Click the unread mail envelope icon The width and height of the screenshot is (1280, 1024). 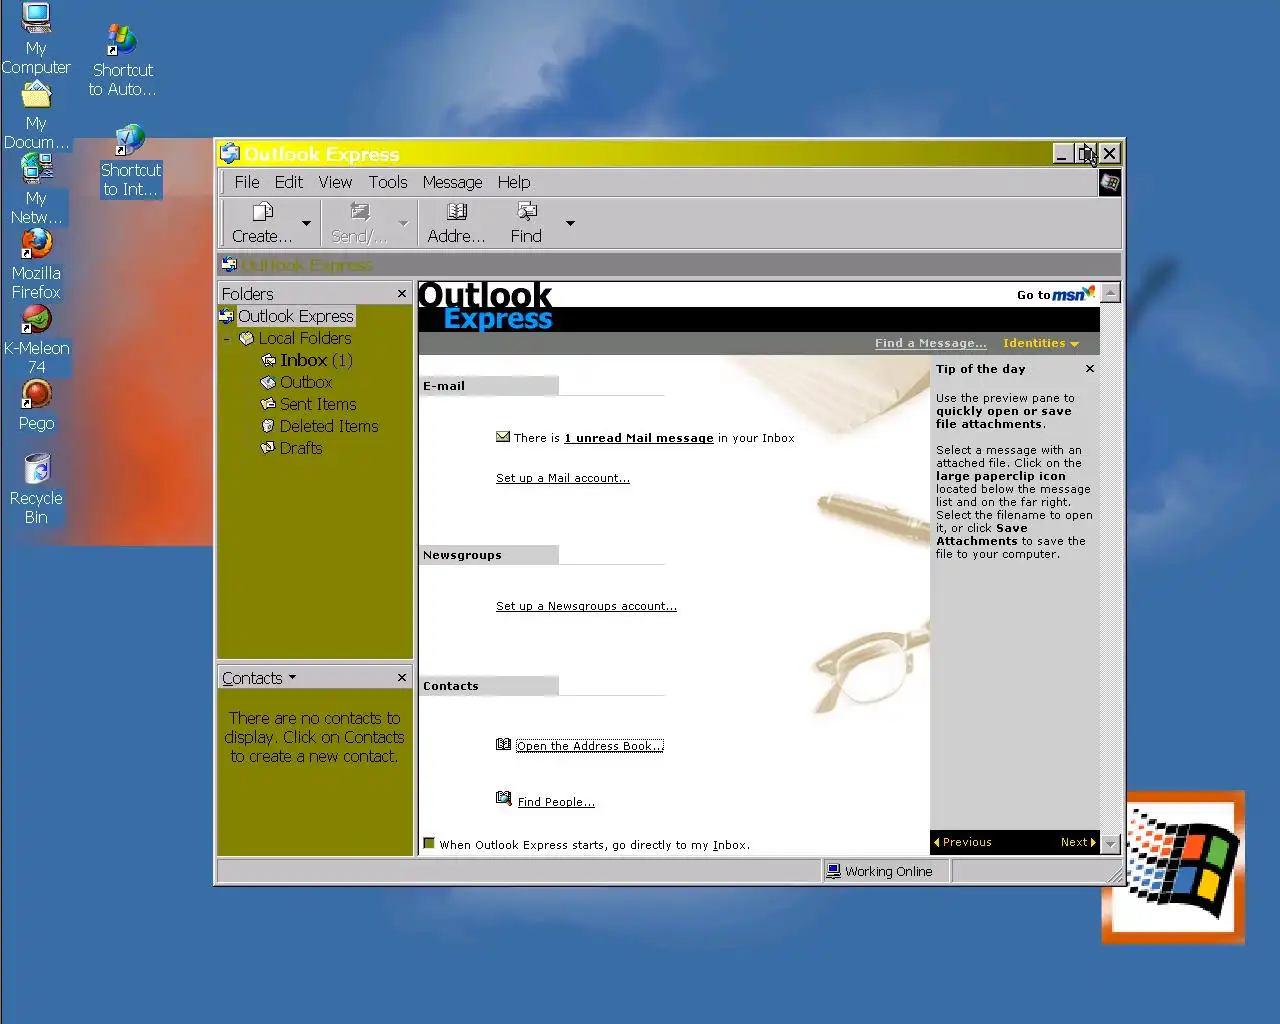coord(503,437)
